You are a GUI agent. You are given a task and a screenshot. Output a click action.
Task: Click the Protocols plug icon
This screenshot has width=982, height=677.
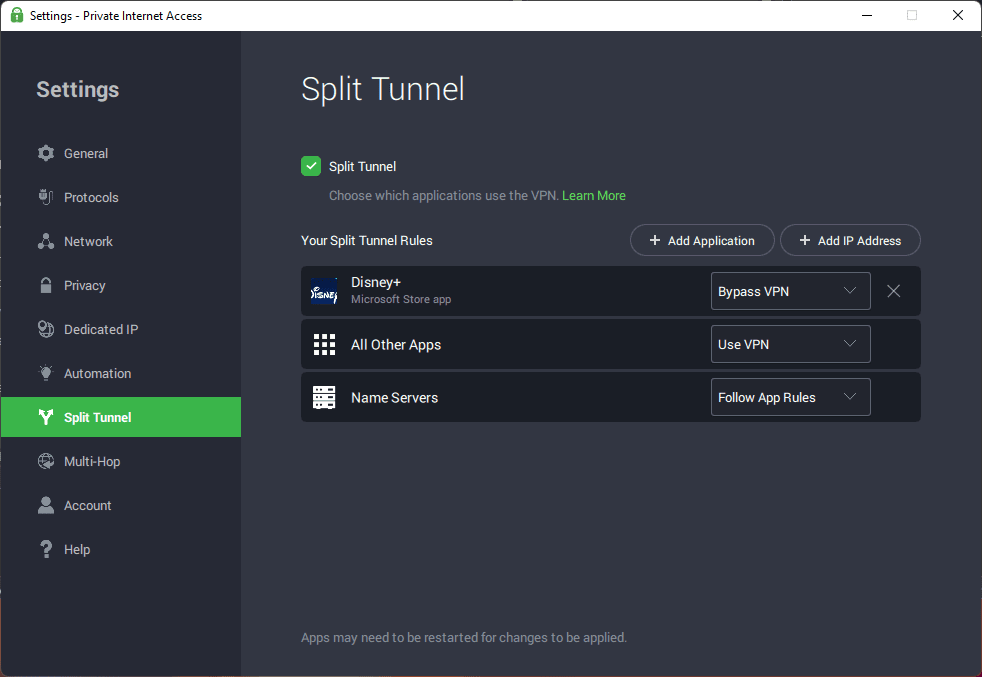pos(46,197)
